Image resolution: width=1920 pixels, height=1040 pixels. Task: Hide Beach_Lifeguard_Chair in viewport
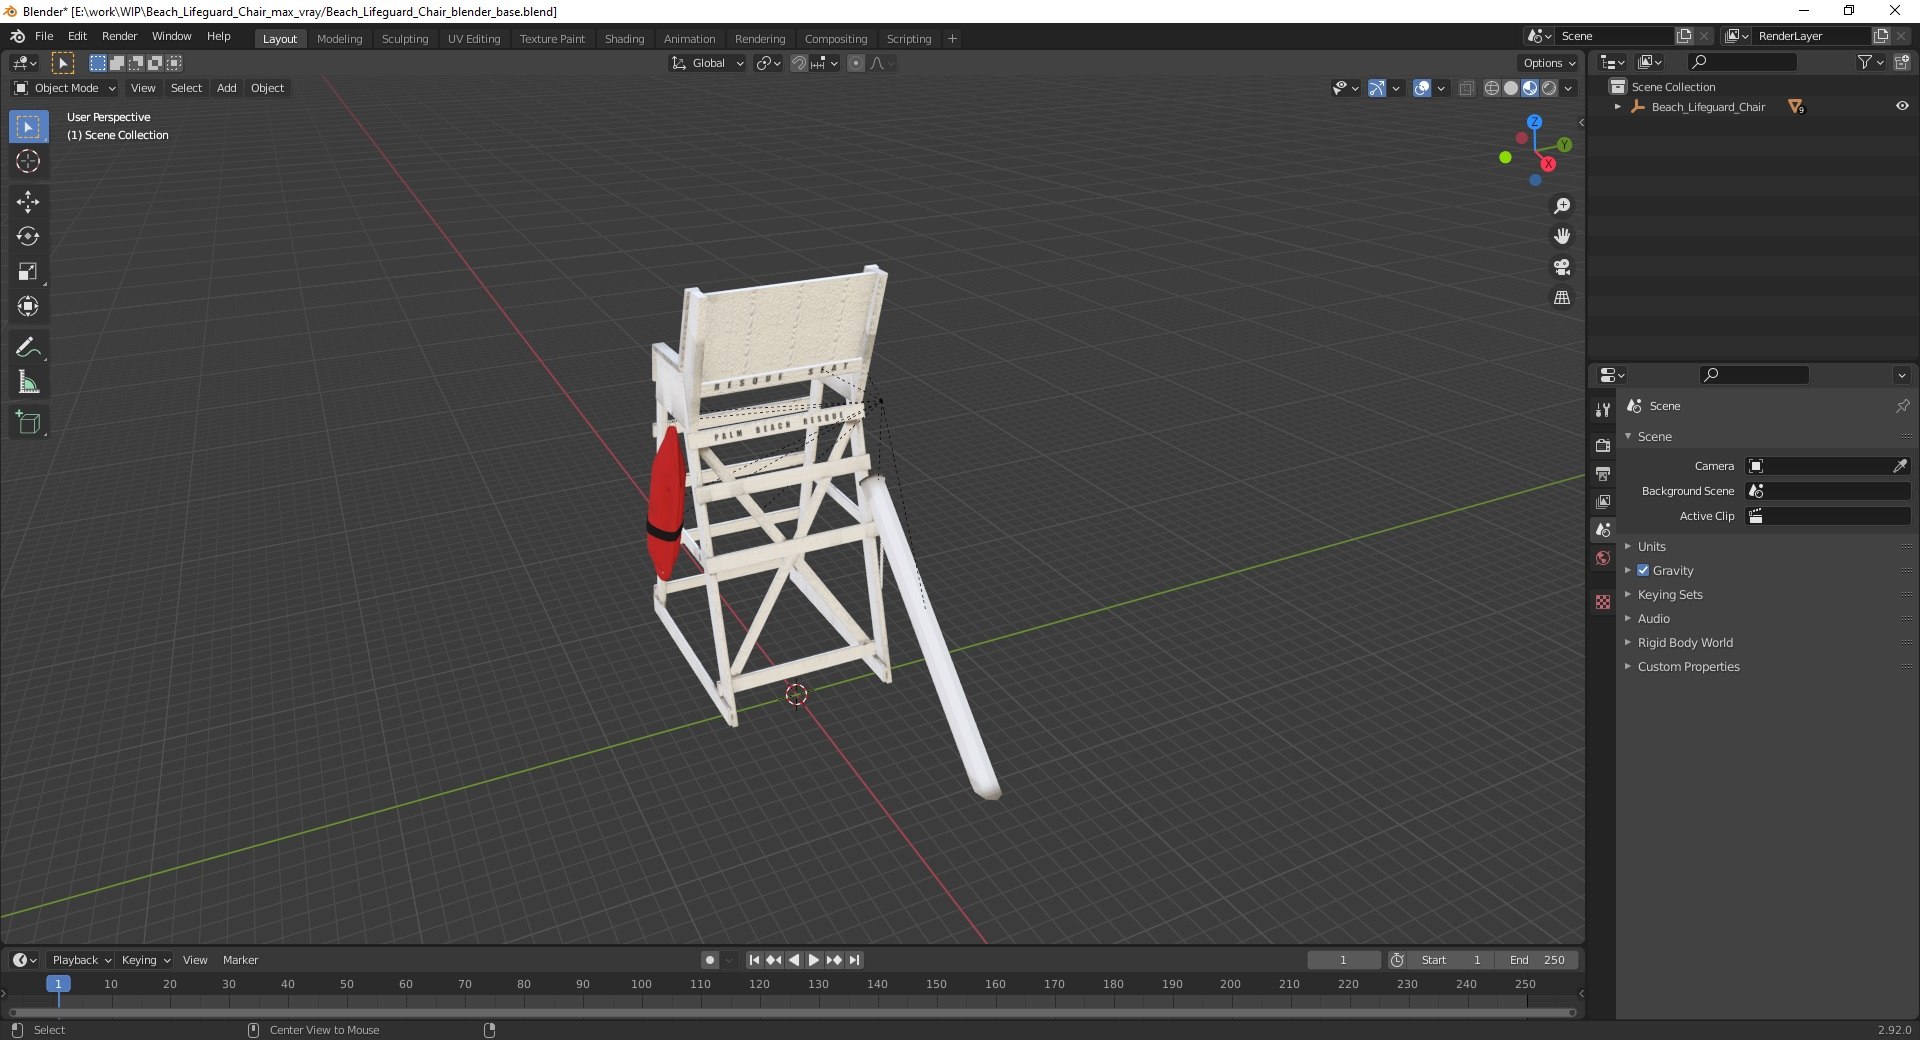click(x=1902, y=107)
